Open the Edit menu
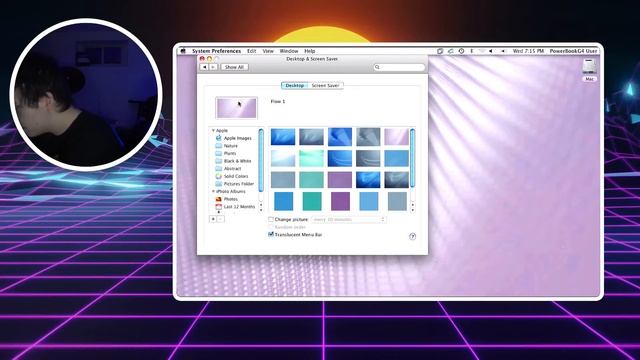 click(x=251, y=51)
